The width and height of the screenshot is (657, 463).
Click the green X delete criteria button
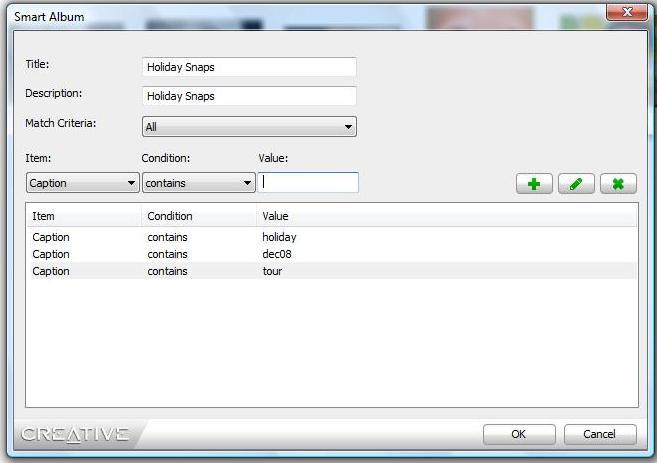(x=618, y=184)
